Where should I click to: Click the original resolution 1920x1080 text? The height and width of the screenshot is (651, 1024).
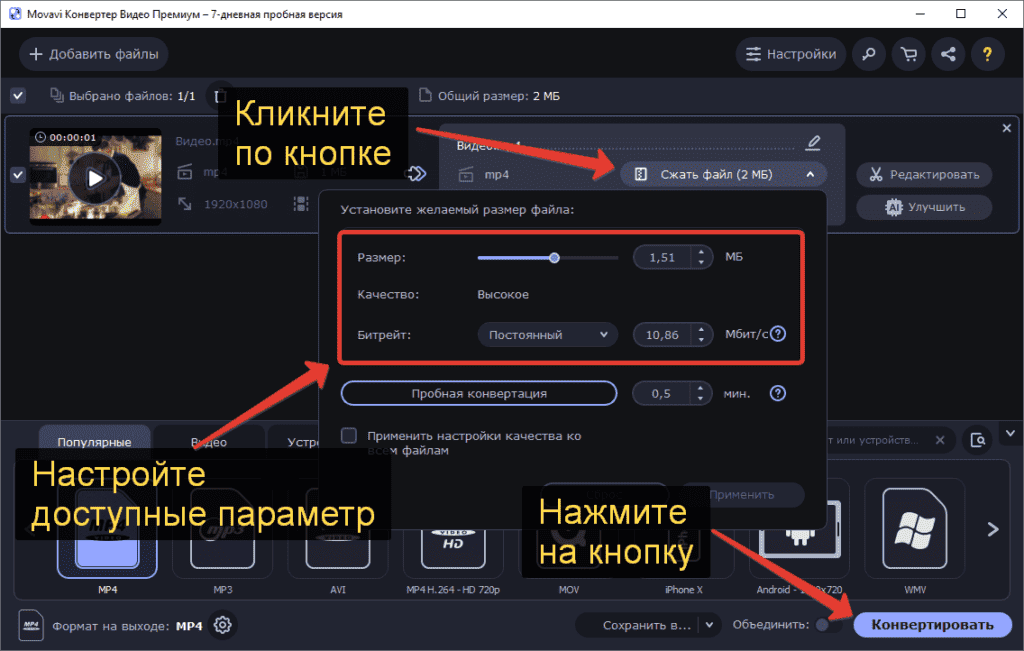pos(236,204)
